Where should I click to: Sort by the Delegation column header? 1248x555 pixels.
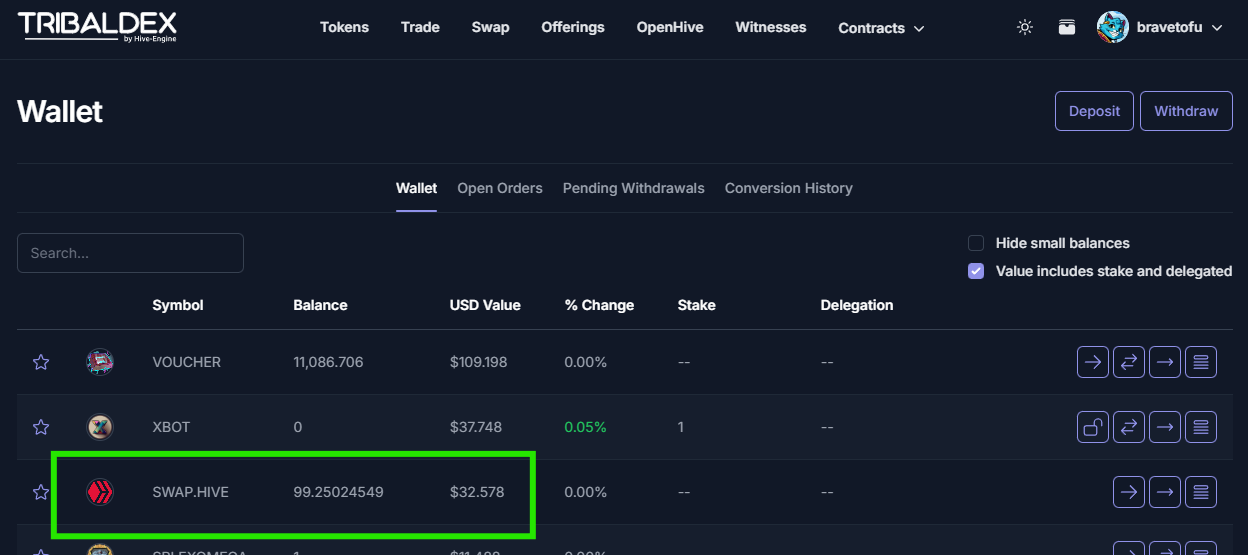tap(857, 305)
